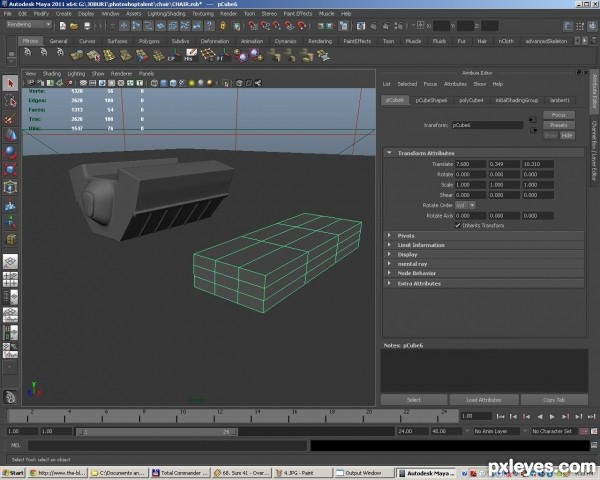The image size is (600, 480).
Task: Activate the Select tool arrow in the toolbox
Action: click(x=10, y=83)
